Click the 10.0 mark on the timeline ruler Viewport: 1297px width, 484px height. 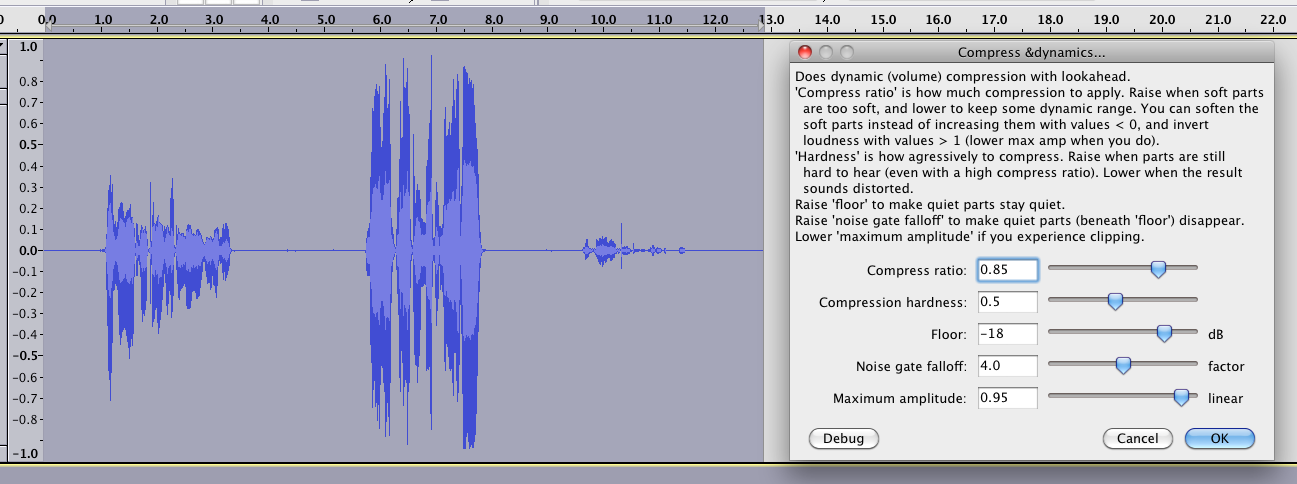pyautogui.click(x=602, y=19)
